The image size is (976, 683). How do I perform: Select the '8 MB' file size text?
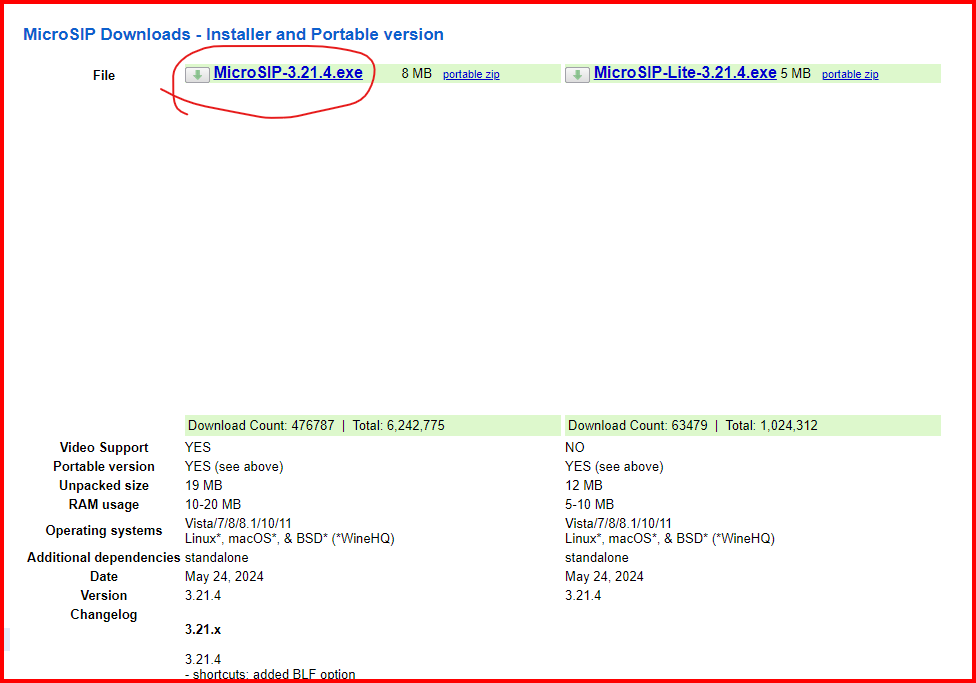416,73
